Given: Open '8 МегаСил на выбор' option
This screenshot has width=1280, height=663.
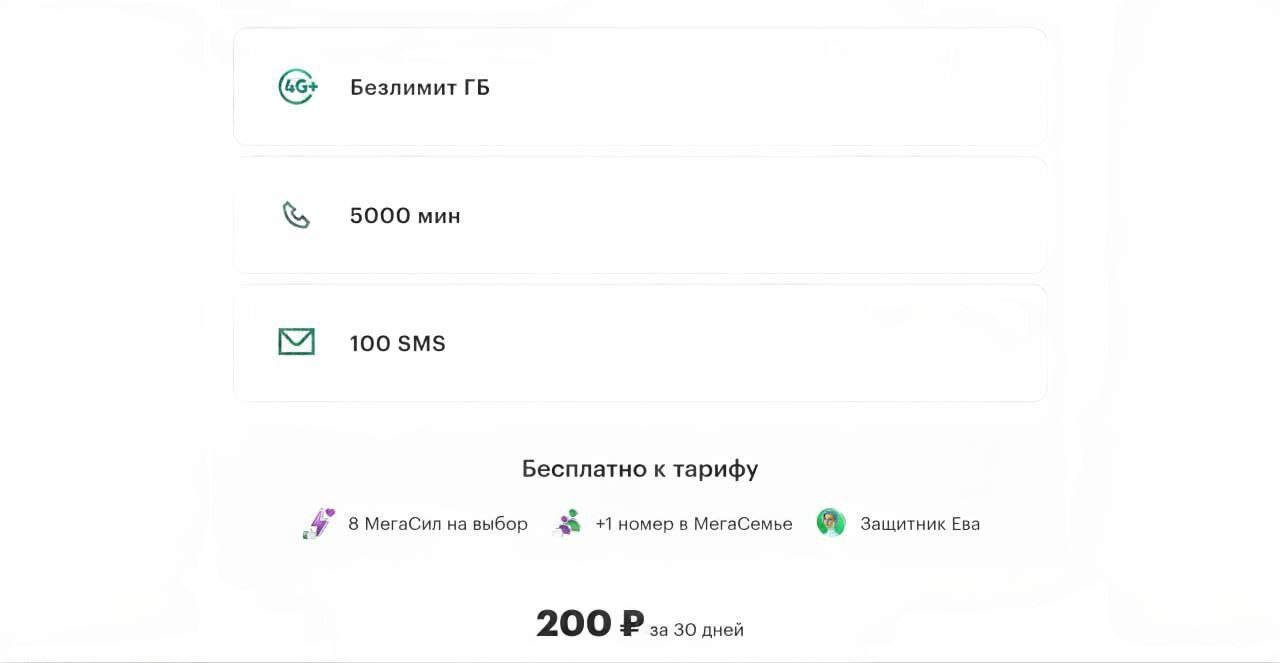Looking at the screenshot, I should point(437,524).
